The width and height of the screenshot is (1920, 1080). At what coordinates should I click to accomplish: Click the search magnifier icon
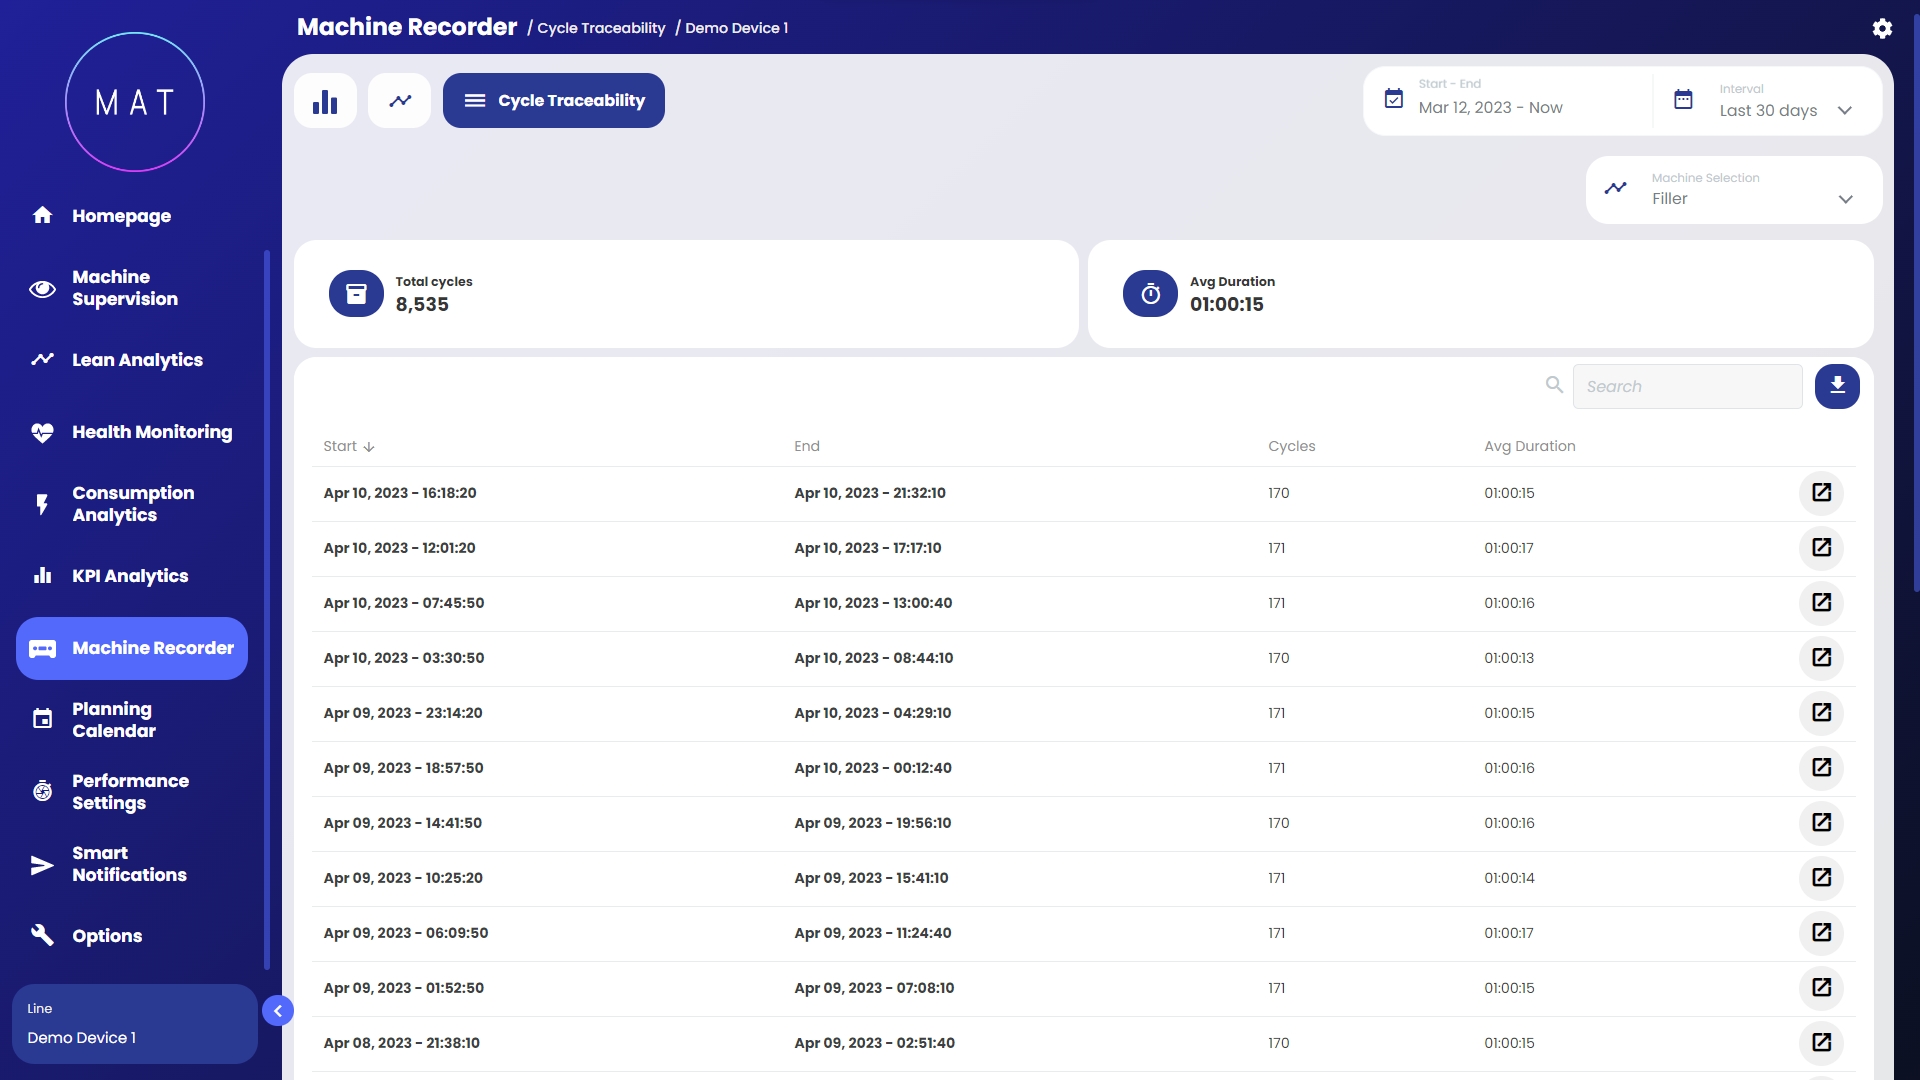coord(1554,385)
